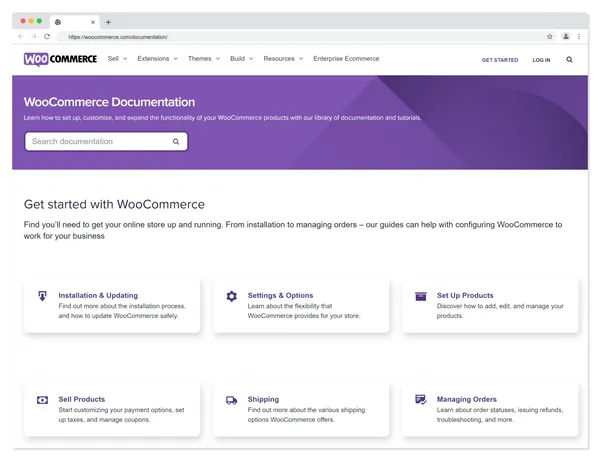The width and height of the screenshot is (600, 460).
Task: Click the WooCommerce logo
Action: [x=60, y=59]
